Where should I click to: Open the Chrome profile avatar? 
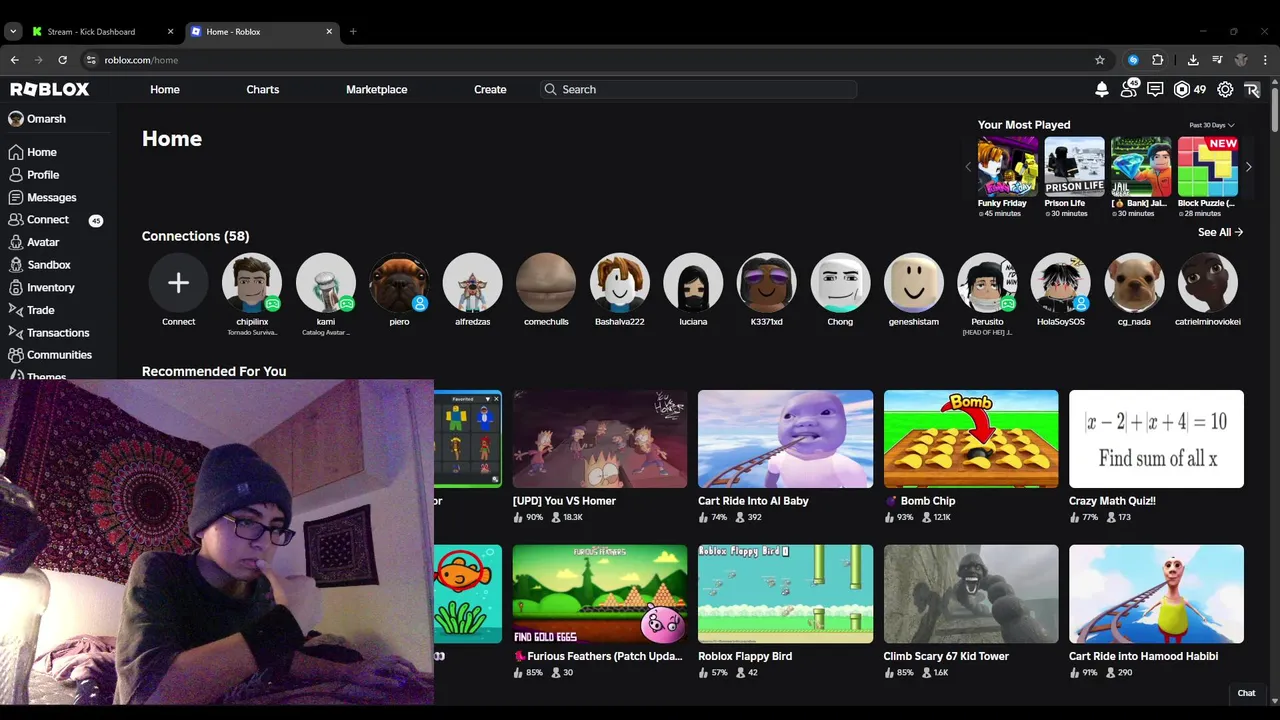[1241, 60]
